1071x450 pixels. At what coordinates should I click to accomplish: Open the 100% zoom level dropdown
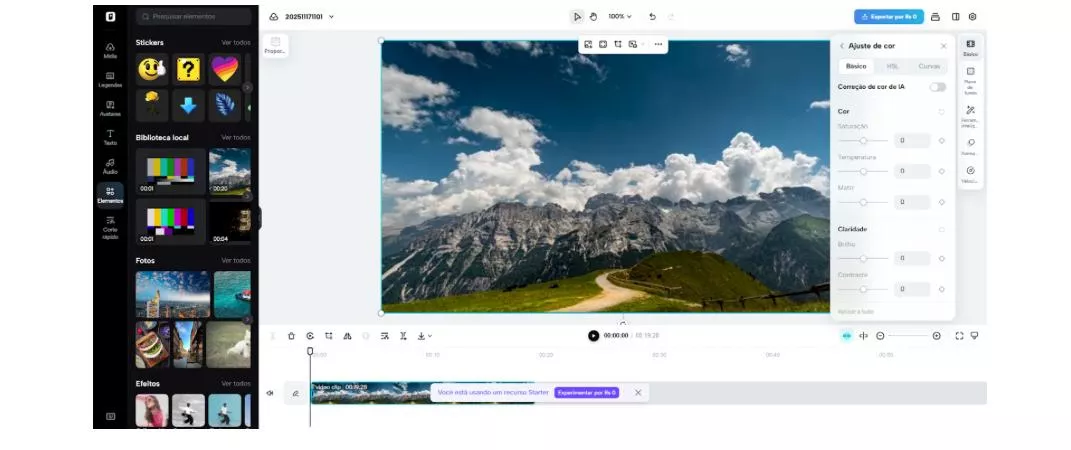(620, 17)
